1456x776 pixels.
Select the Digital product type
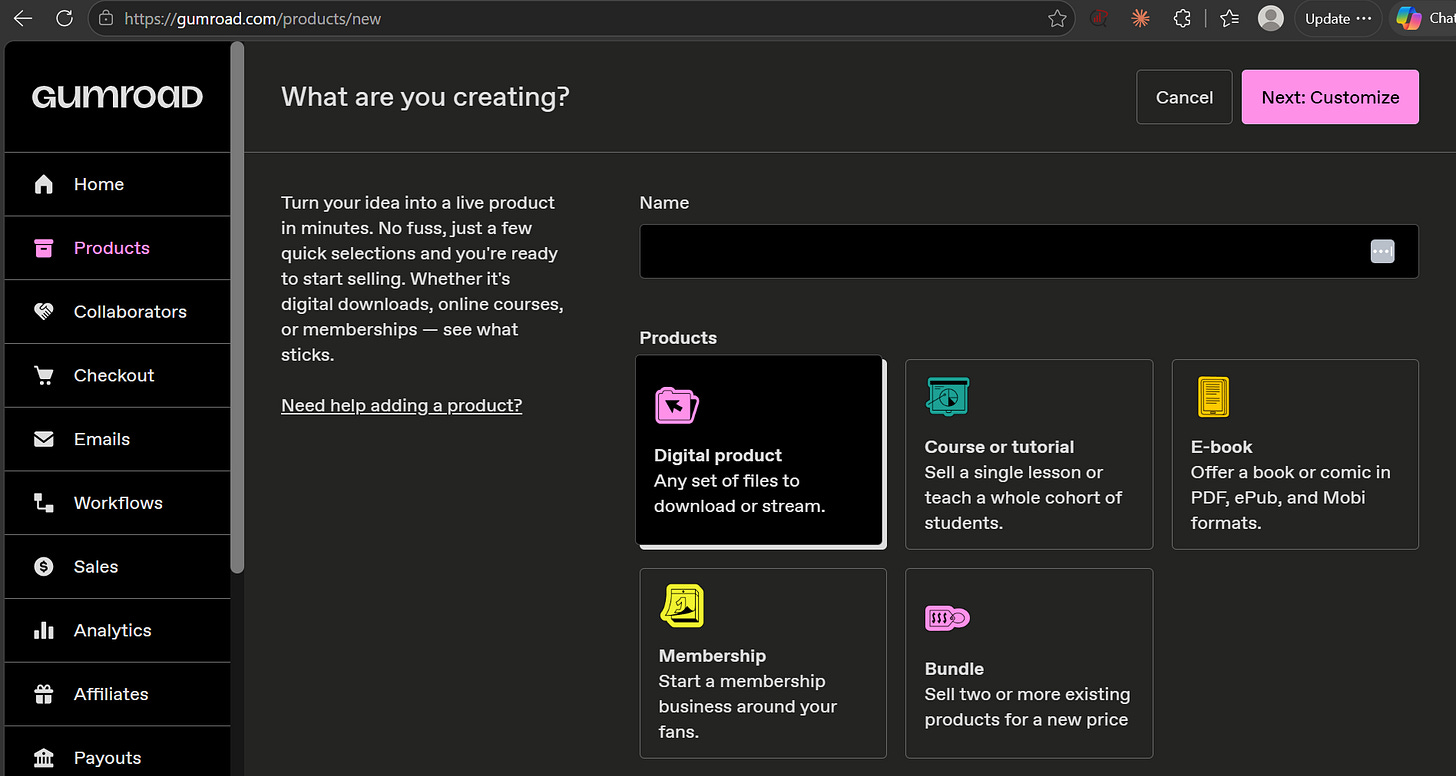tap(759, 451)
